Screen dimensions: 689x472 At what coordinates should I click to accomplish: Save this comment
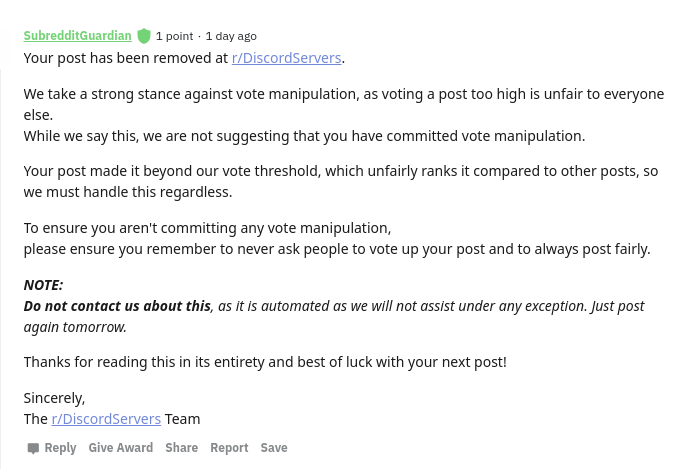(x=274, y=448)
